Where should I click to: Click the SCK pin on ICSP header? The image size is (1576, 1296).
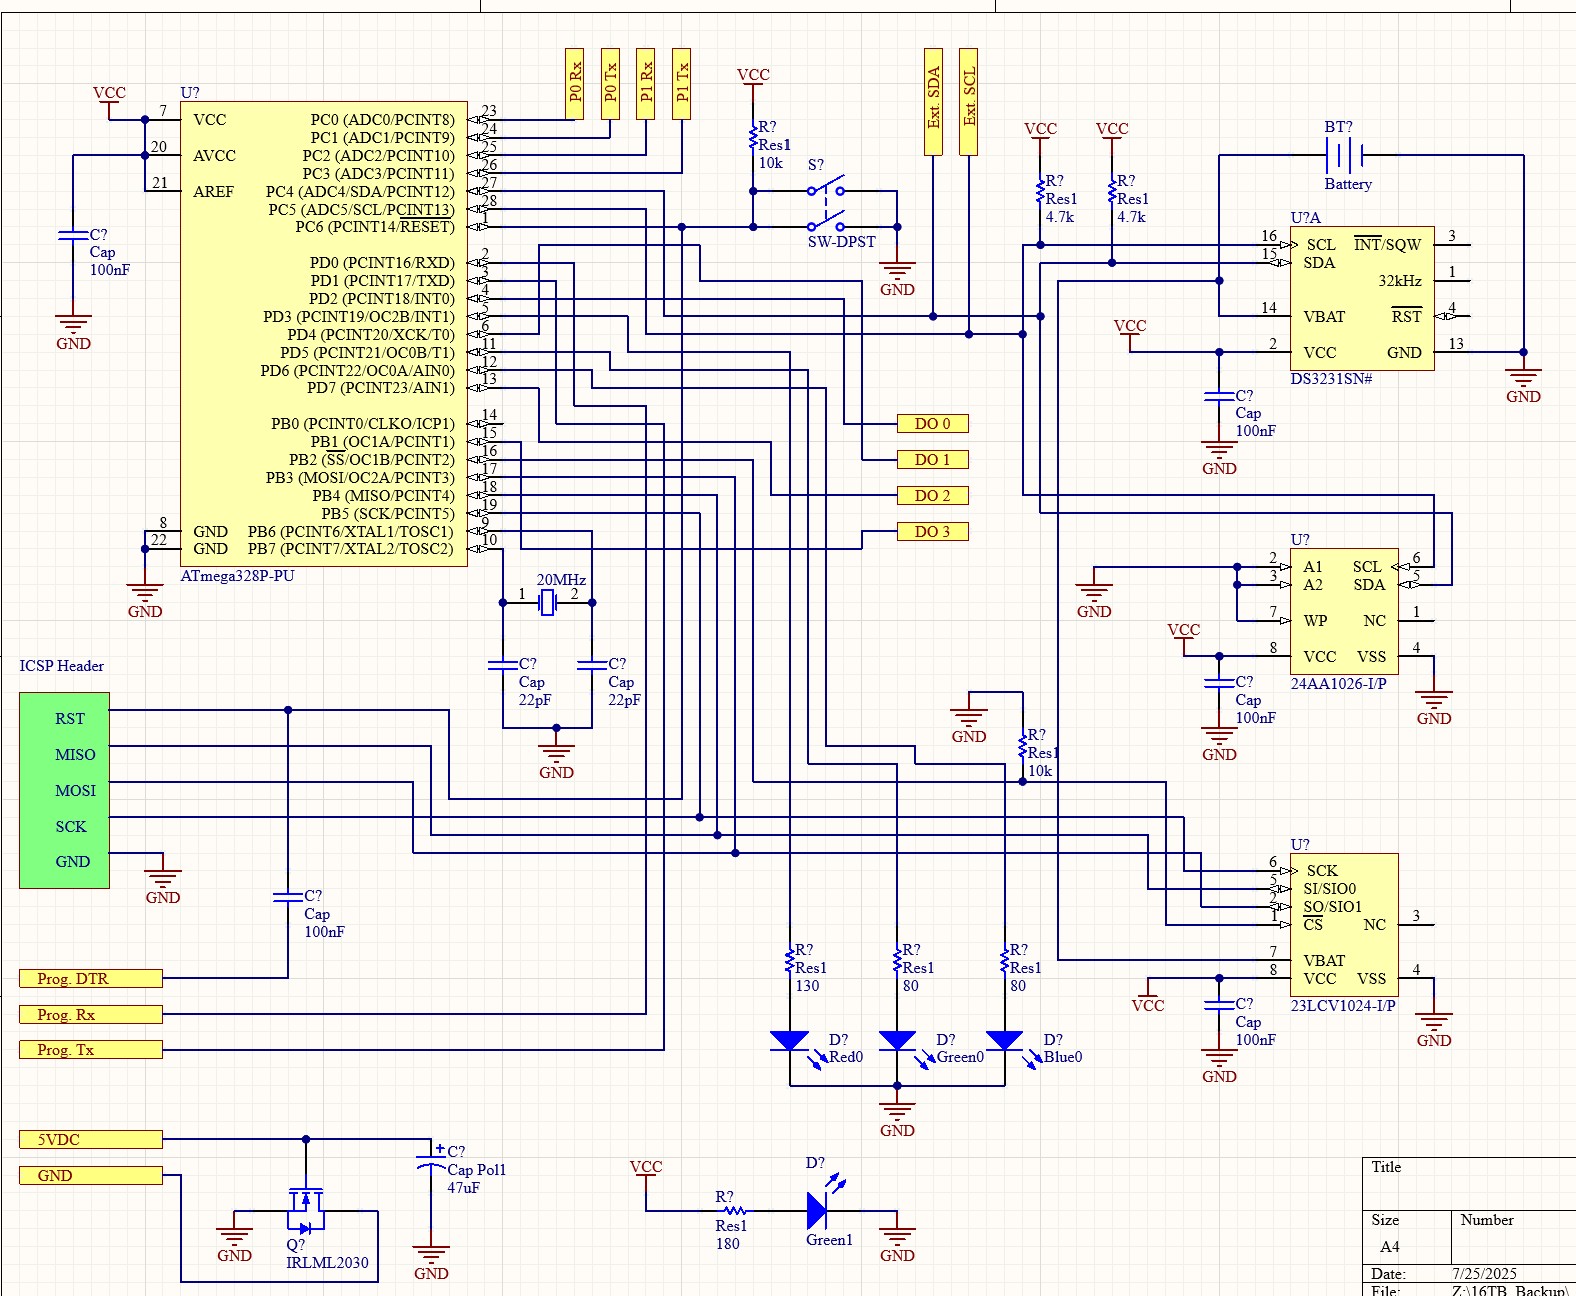(x=71, y=827)
